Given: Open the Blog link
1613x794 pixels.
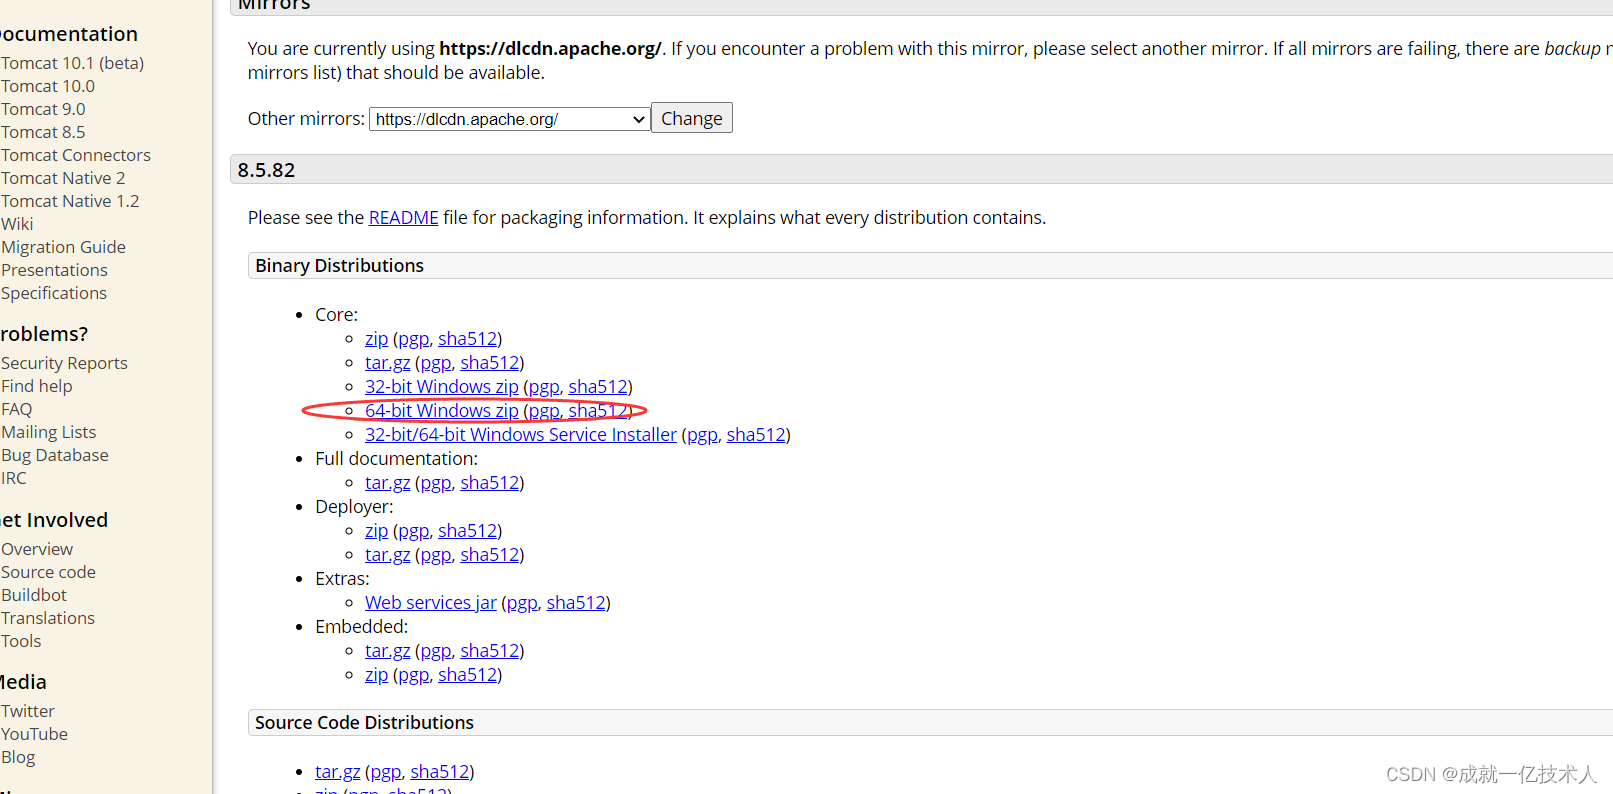Looking at the screenshot, I should [x=18, y=757].
